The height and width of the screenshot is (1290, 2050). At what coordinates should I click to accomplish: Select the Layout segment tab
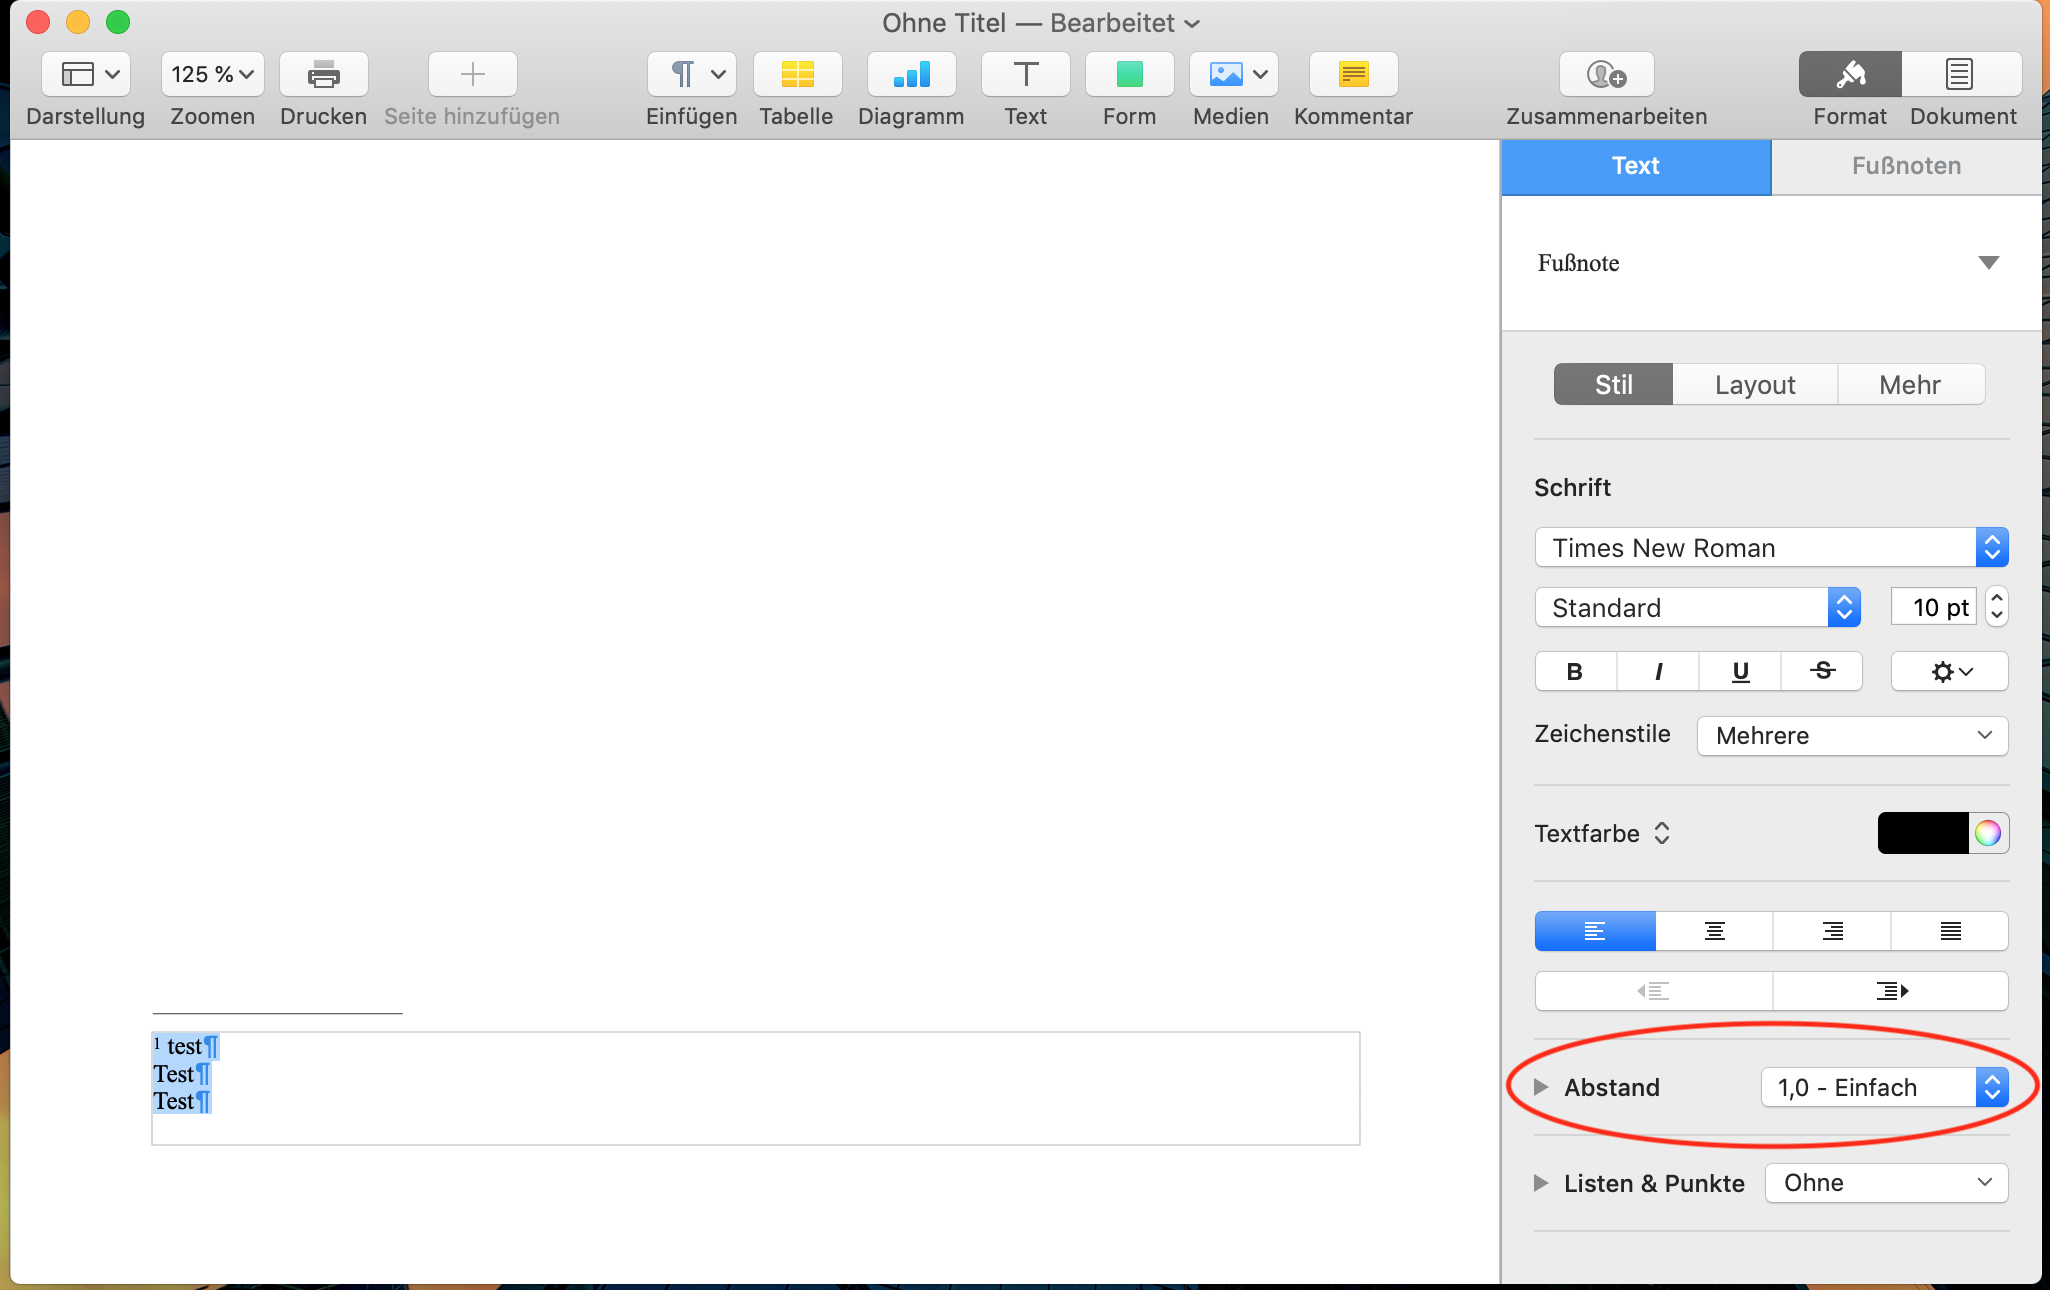(1754, 385)
